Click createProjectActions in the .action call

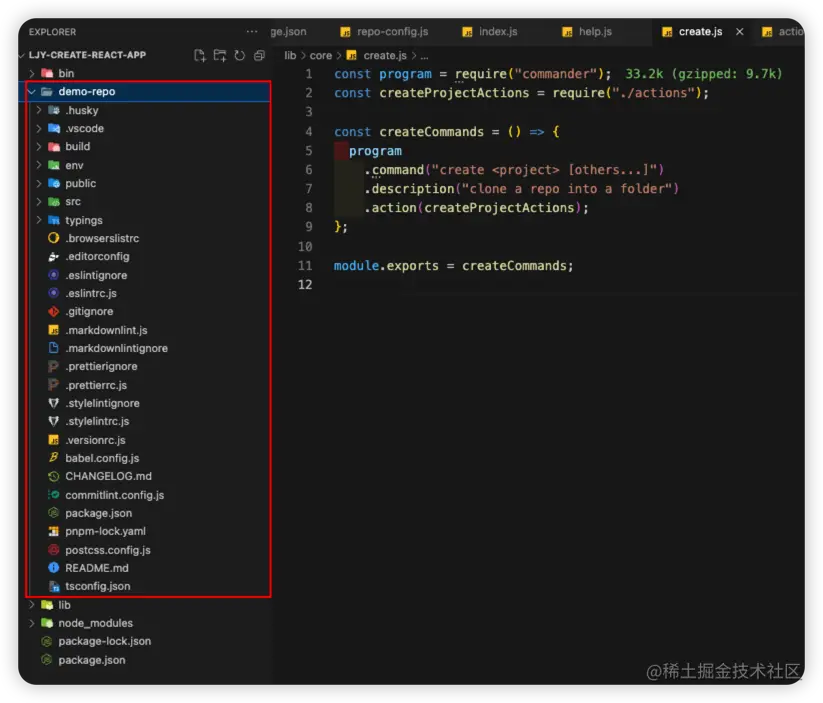[x=499, y=208]
